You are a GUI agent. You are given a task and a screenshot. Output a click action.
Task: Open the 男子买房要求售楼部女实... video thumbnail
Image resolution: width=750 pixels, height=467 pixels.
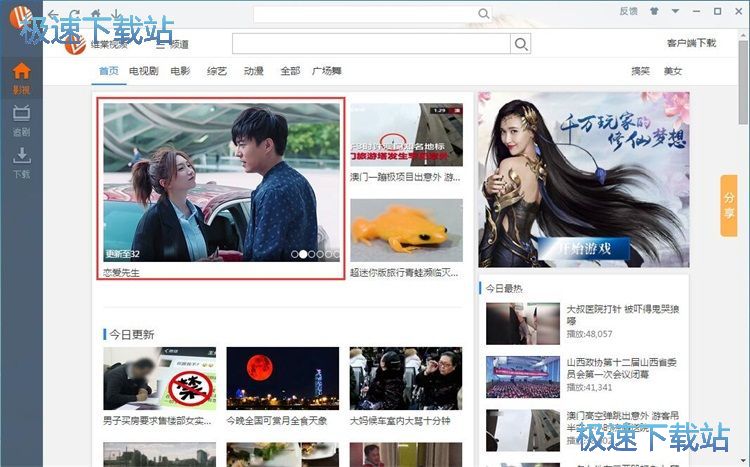tap(160, 378)
